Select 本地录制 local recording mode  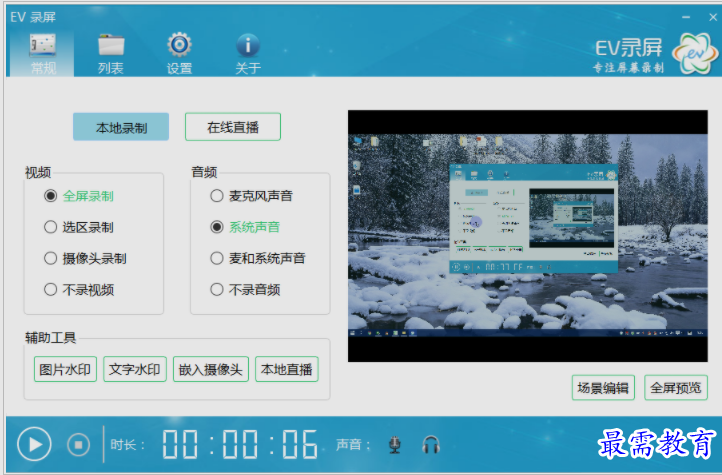[121, 127]
